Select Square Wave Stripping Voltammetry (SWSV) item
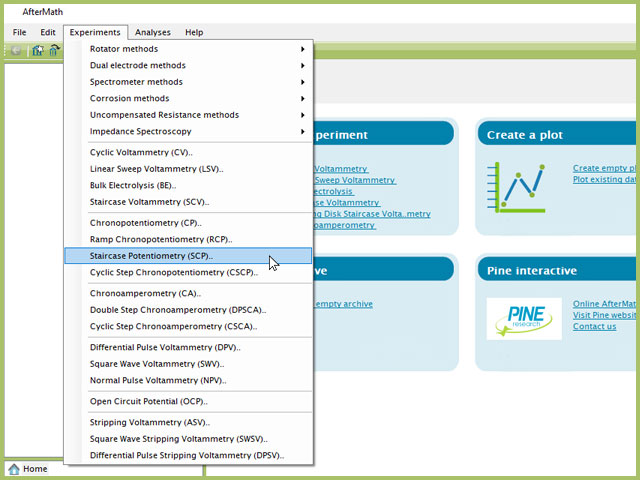This screenshot has width=640, height=480. (x=189, y=439)
